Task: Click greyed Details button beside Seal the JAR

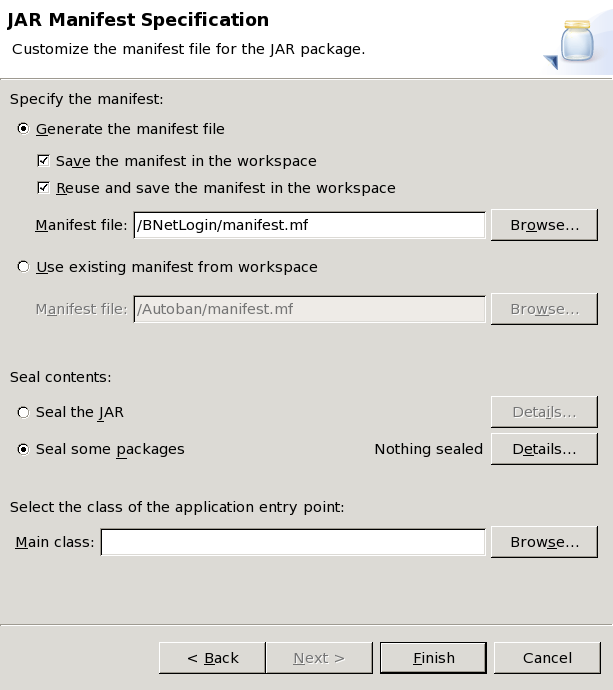Action: coord(544,412)
